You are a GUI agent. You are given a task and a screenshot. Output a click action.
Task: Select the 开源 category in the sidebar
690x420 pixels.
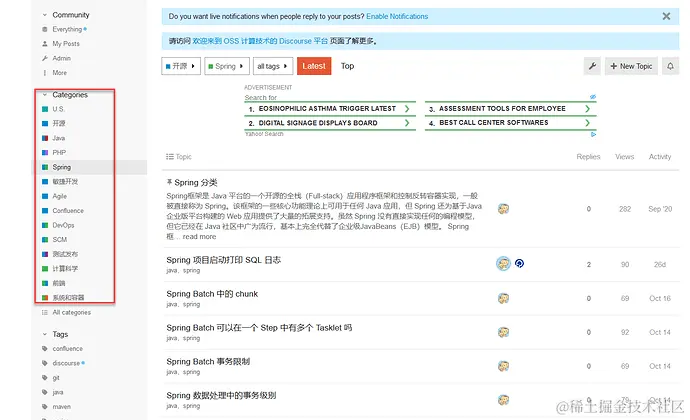[59, 123]
